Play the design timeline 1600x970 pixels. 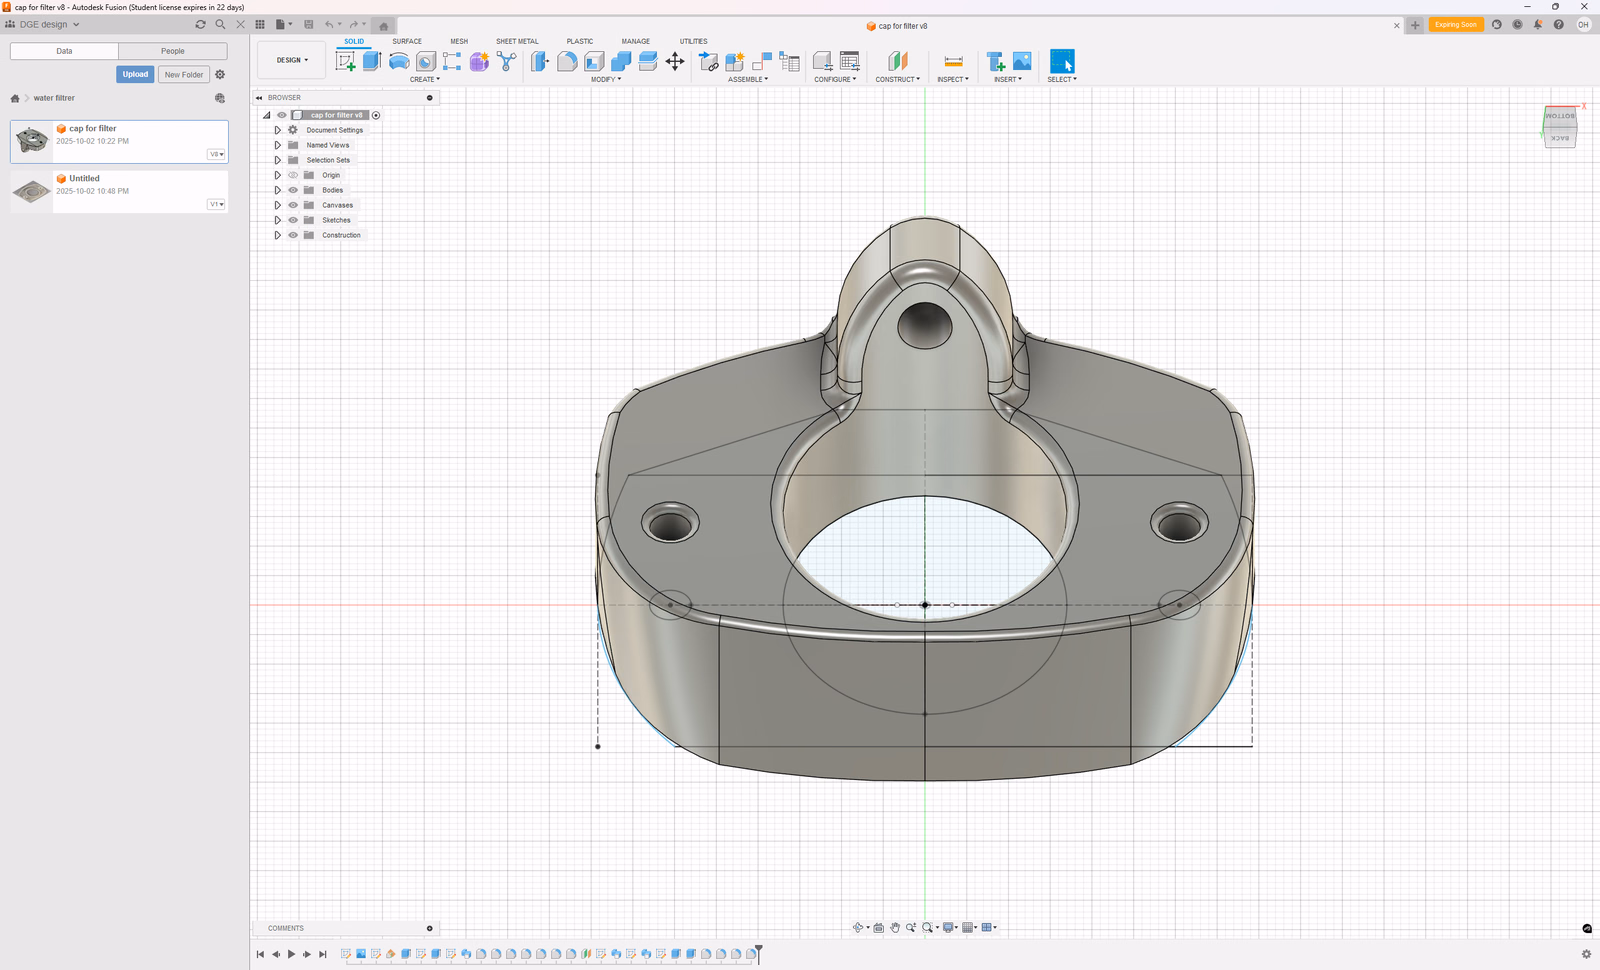pos(291,955)
